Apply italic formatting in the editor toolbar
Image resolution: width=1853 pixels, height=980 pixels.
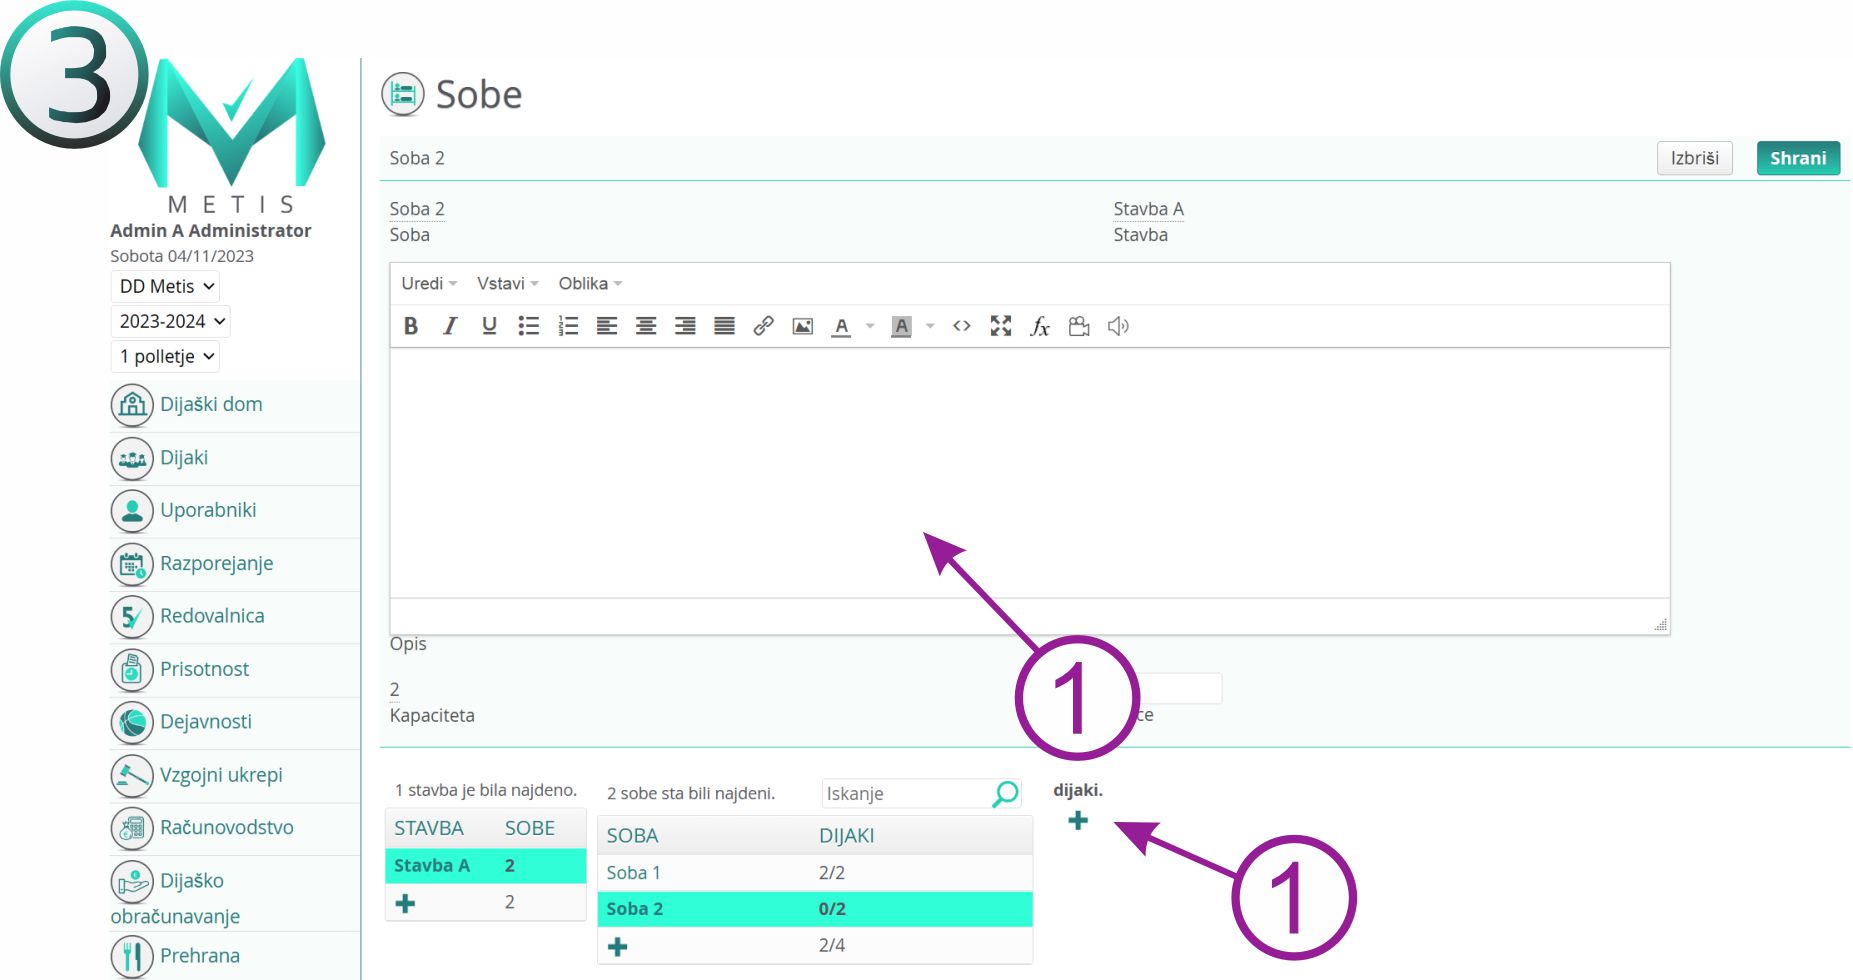tap(450, 326)
